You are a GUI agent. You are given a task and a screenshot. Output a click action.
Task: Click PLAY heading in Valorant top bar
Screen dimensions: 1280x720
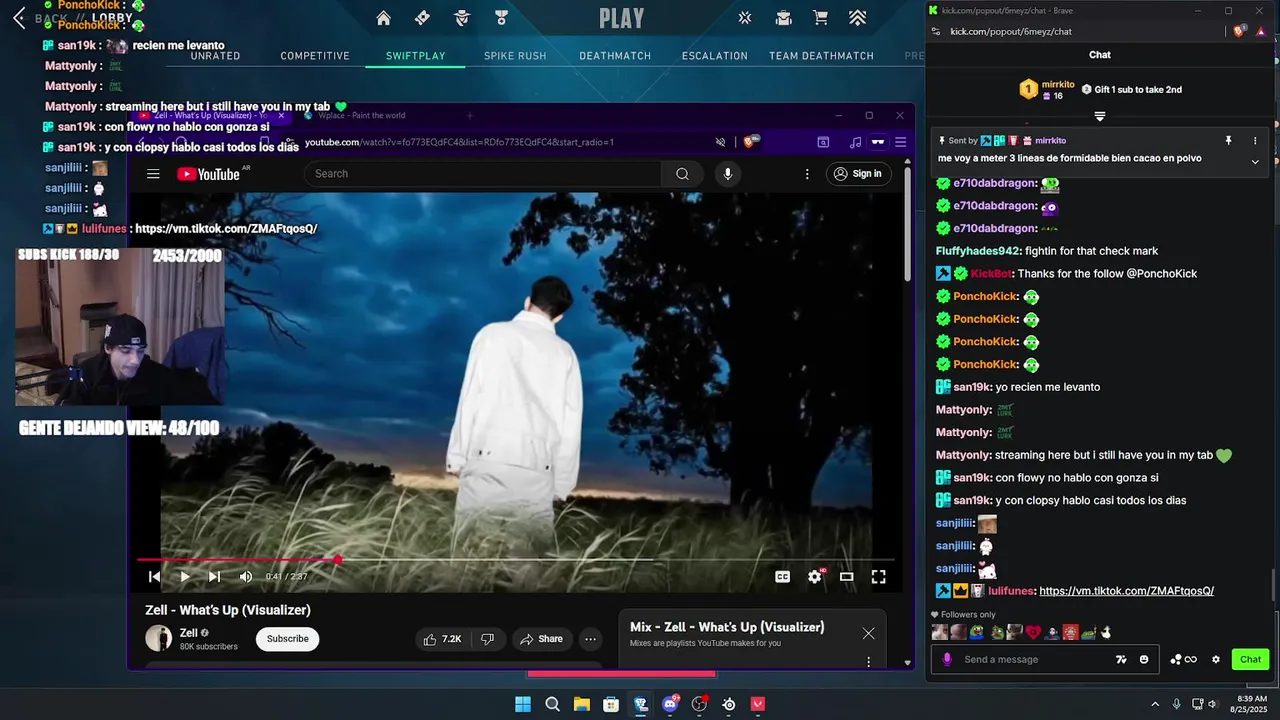[622, 18]
